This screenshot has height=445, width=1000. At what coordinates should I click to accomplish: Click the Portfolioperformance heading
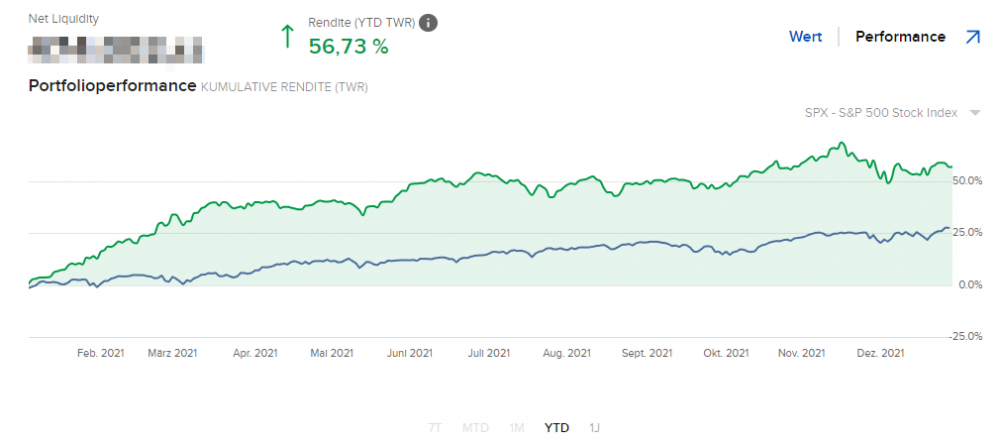point(112,86)
